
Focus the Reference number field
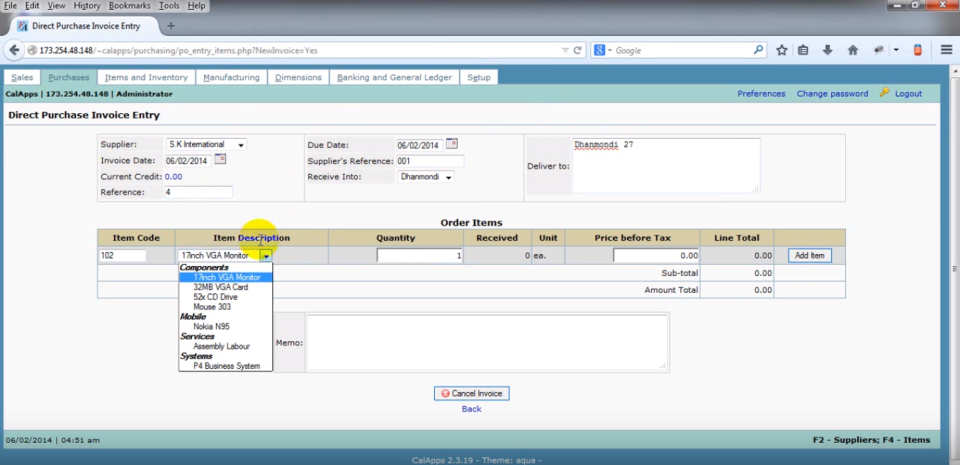pos(198,192)
